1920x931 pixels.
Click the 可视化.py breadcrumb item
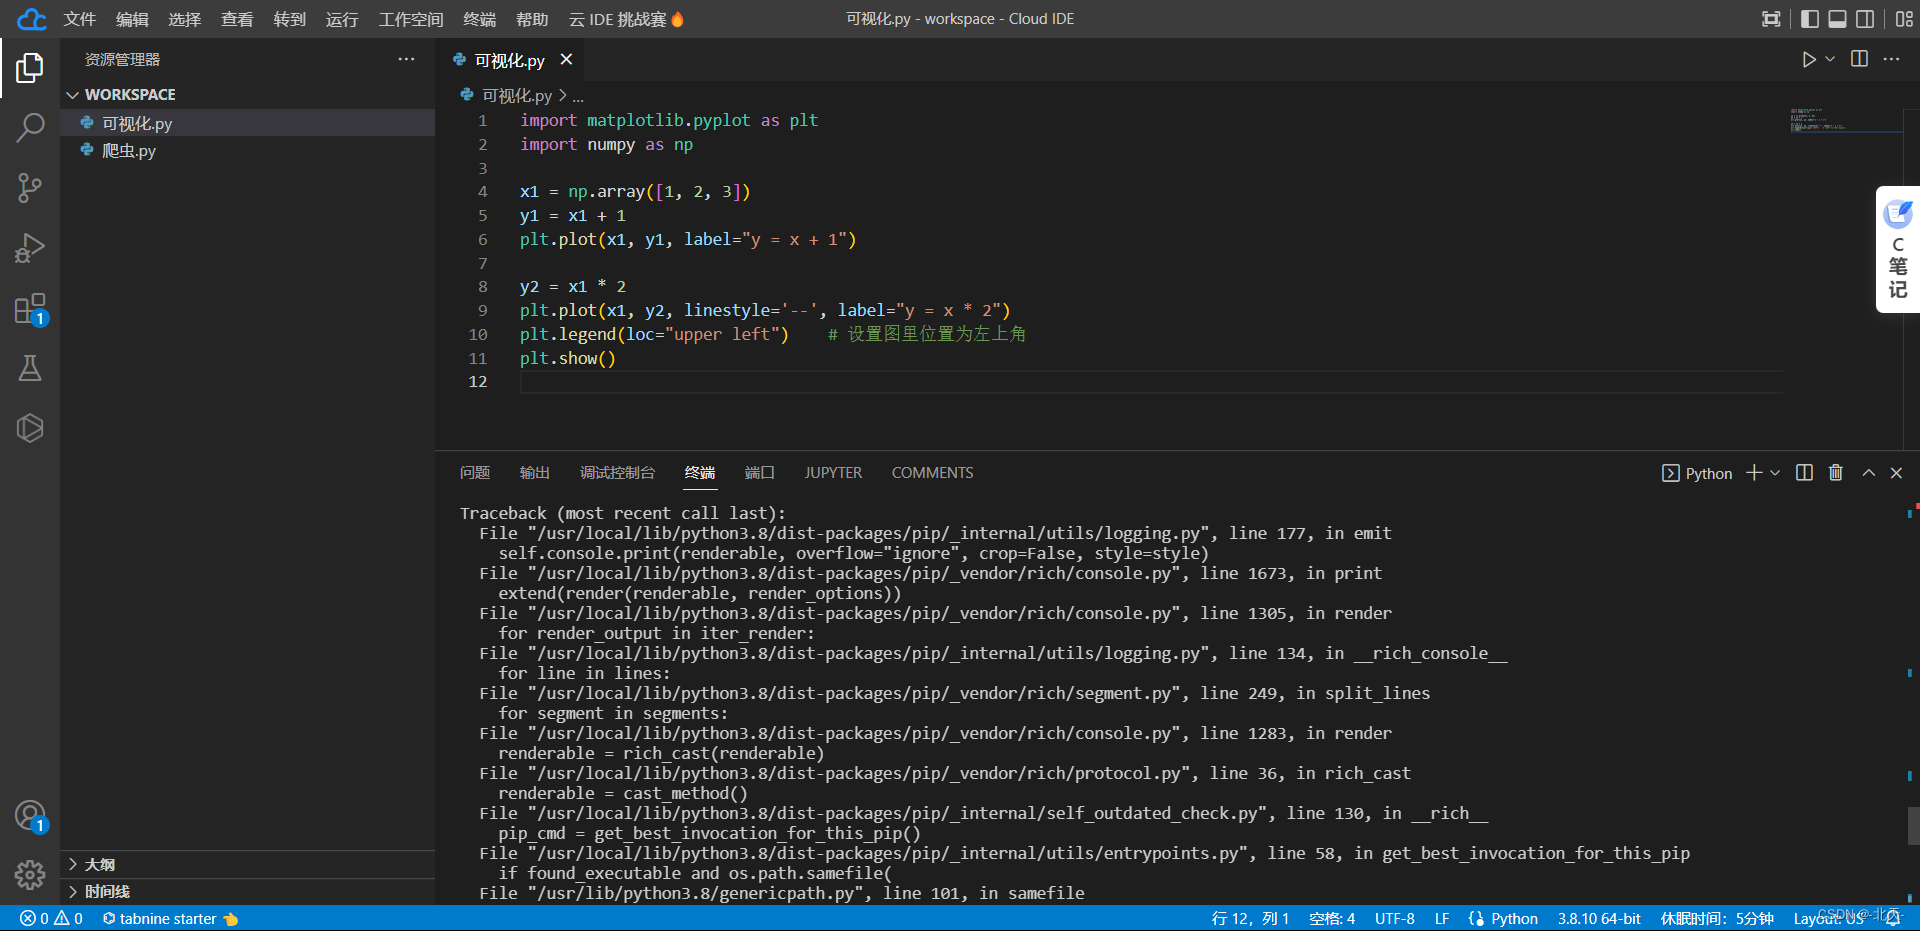coord(517,95)
